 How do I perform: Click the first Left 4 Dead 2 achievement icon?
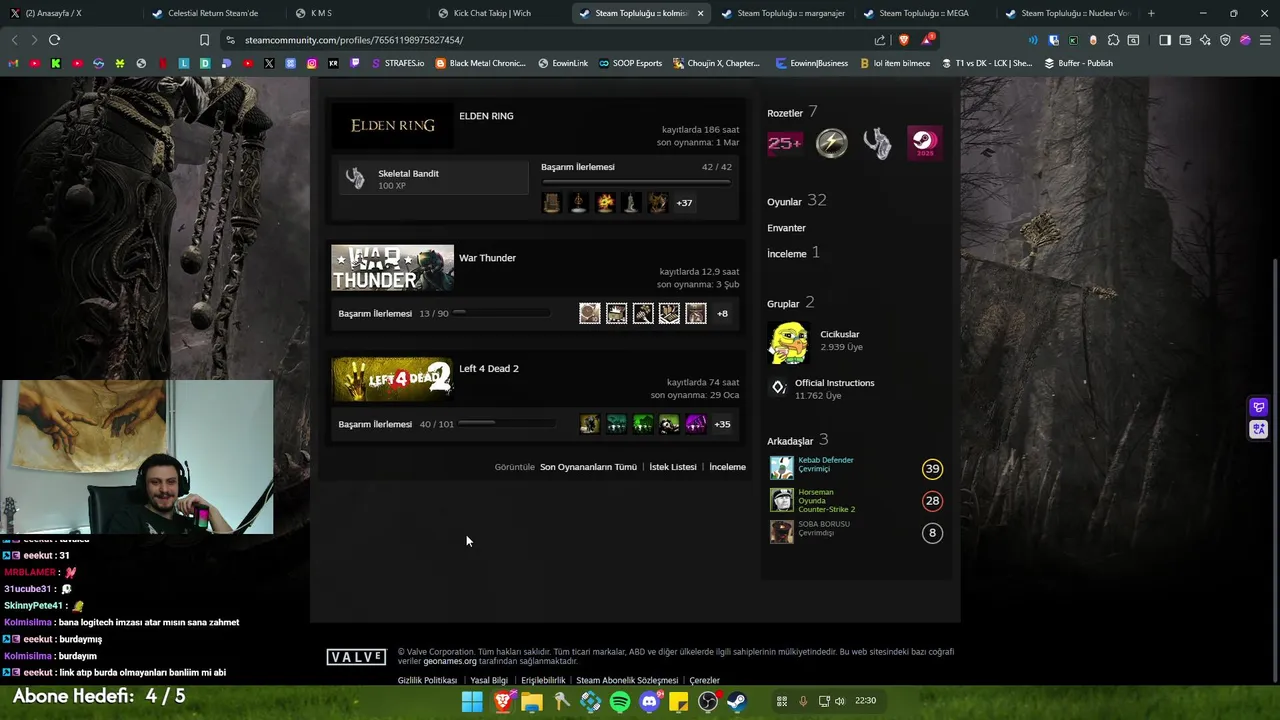590,424
